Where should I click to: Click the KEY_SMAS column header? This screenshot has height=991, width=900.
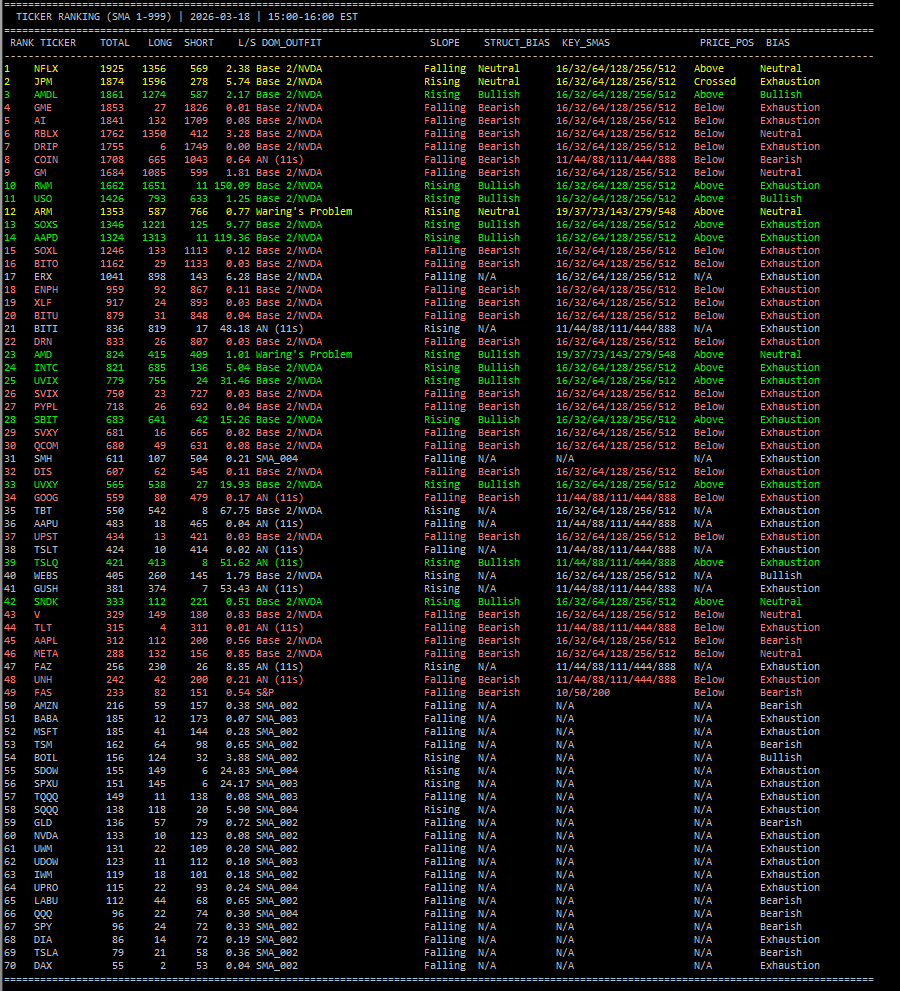coord(586,43)
